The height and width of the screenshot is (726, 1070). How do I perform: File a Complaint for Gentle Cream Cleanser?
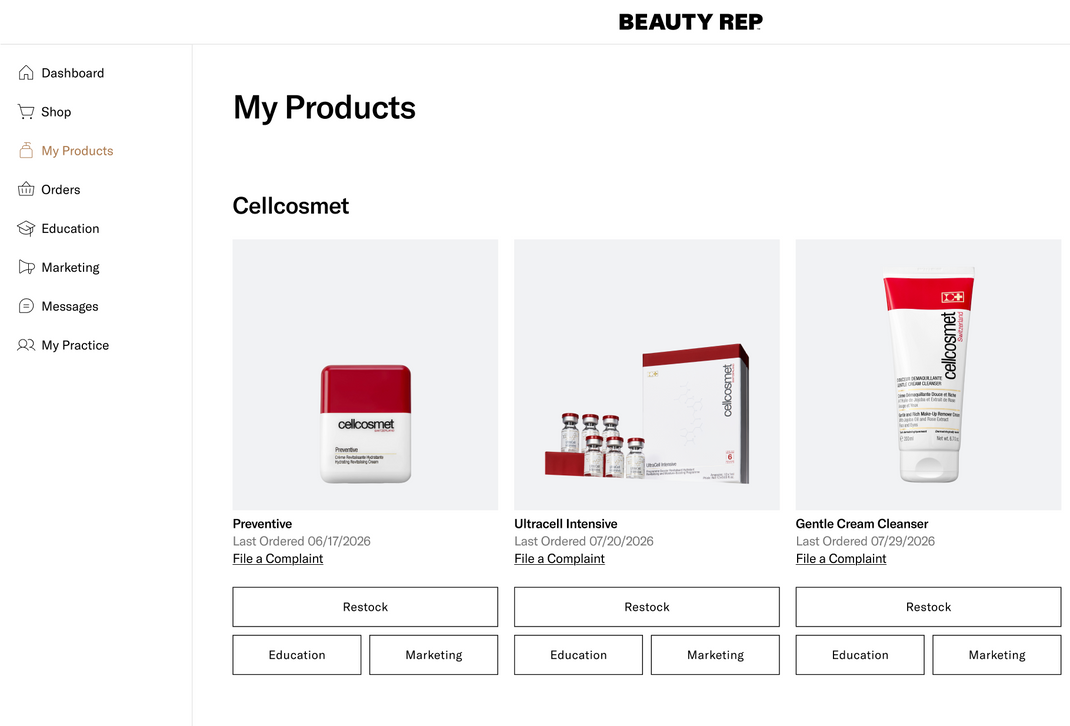click(x=841, y=559)
